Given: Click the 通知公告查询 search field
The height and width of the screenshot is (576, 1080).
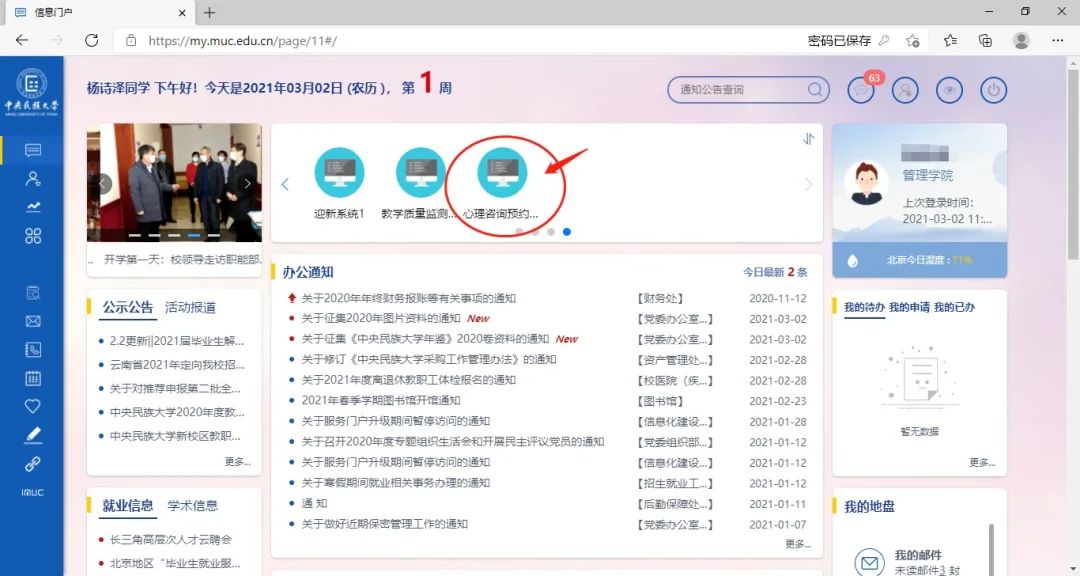Looking at the screenshot, I should click(740, 90).
